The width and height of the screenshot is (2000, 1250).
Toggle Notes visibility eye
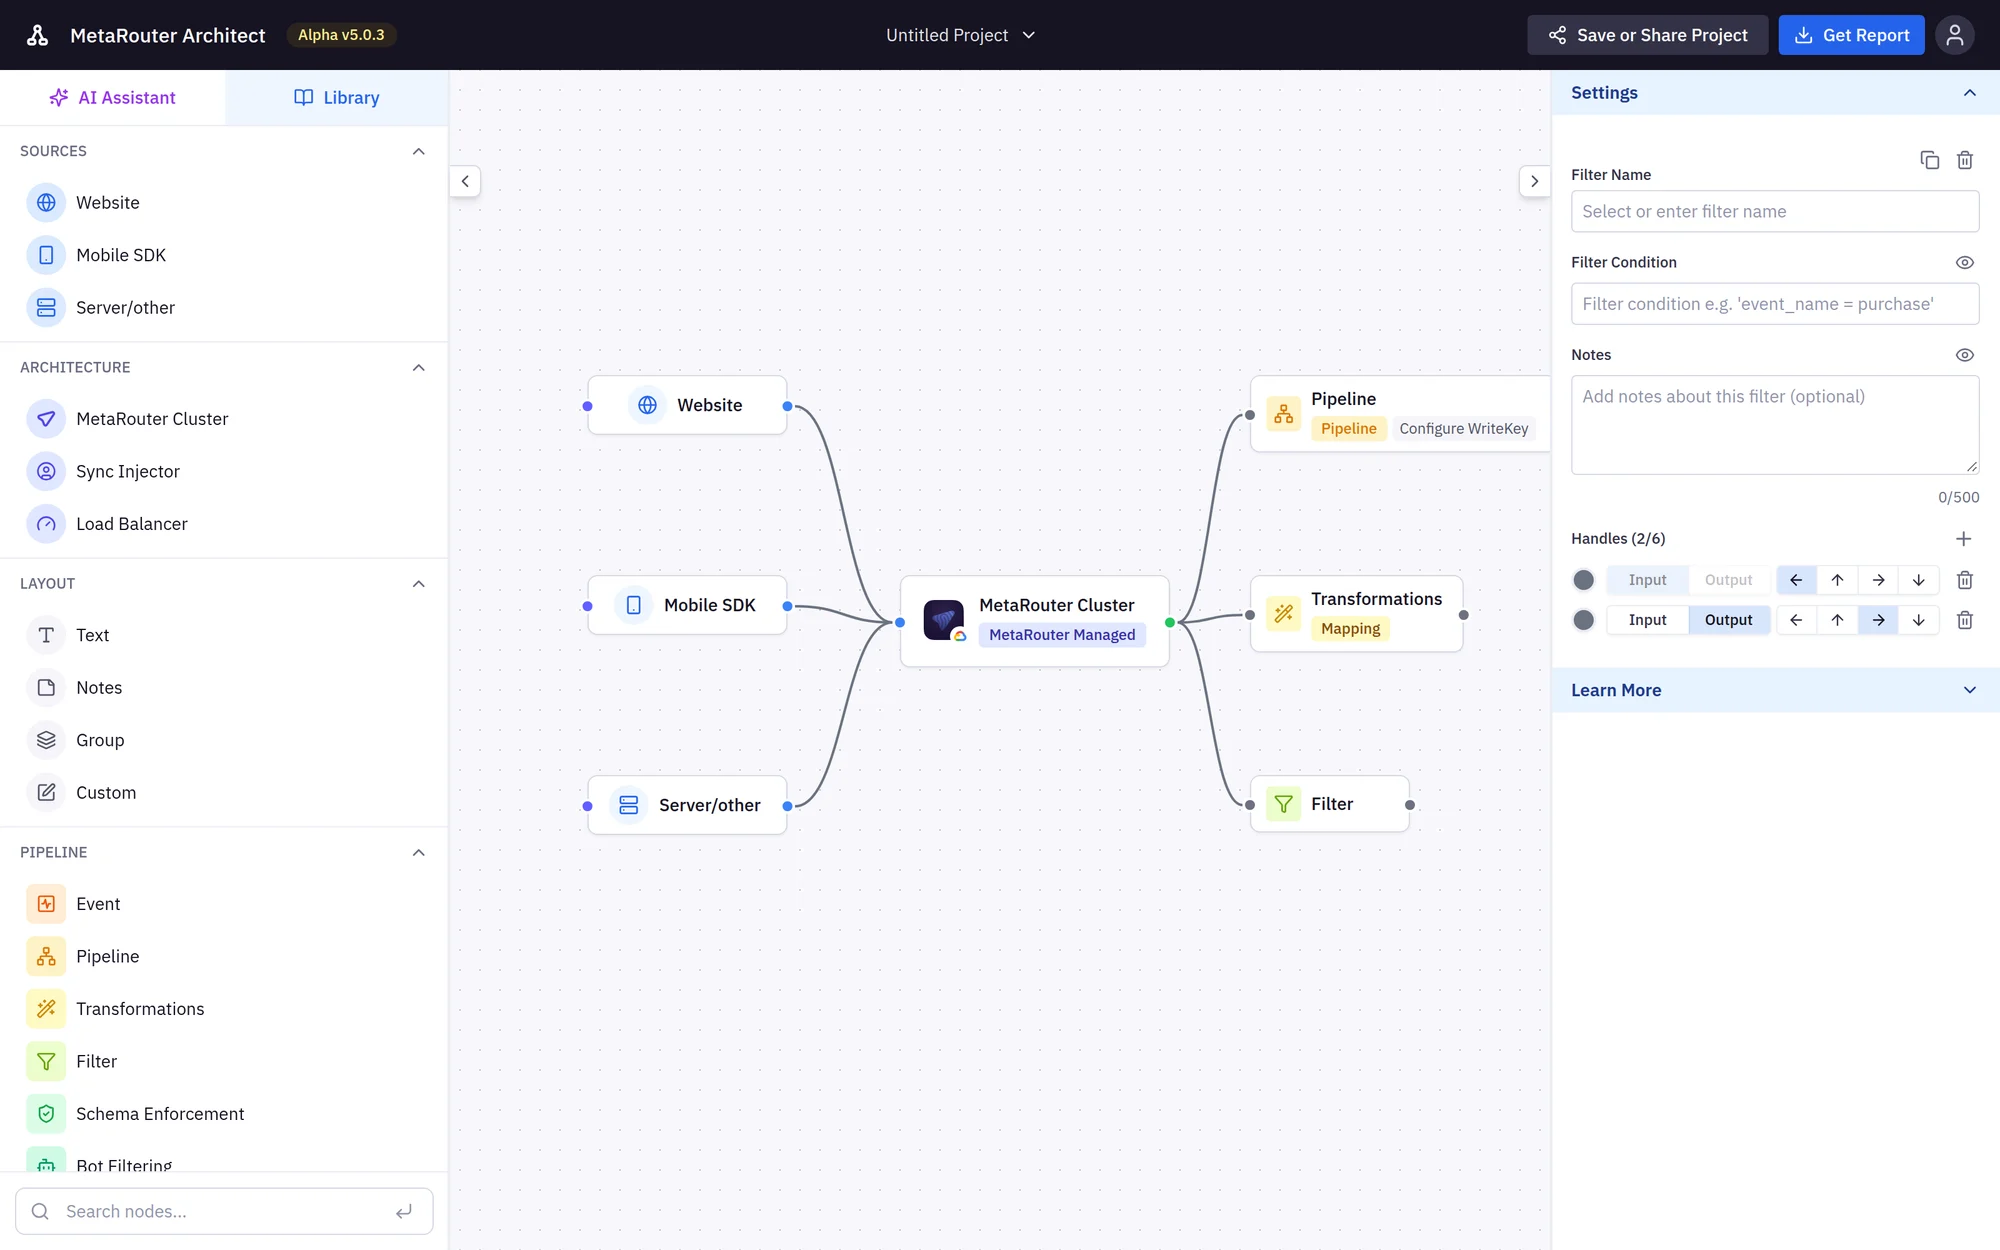pyautogui.click(x=1965, y=355)
